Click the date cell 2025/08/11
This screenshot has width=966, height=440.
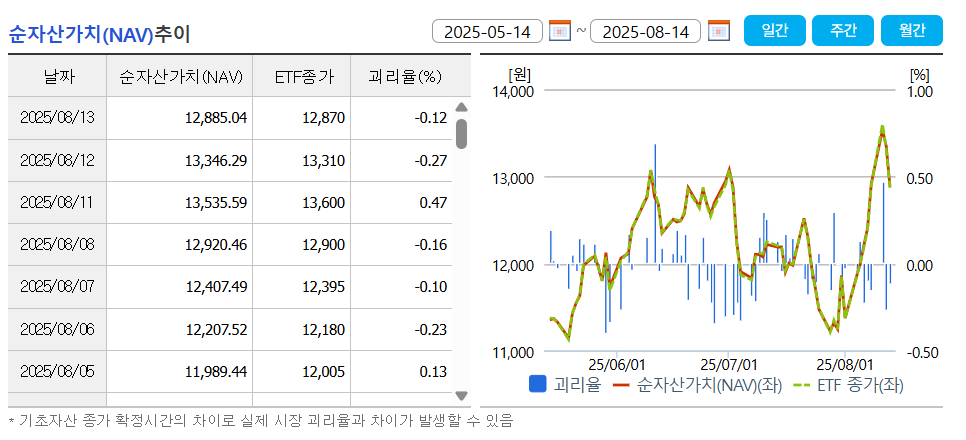click(57, 202)
